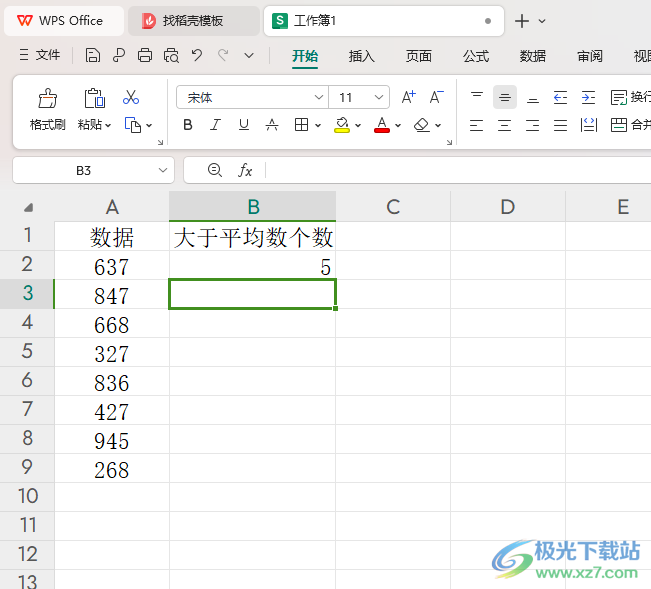651x589 pixels.
Task: Toggle Italic formatting
Action: (215, 125)
